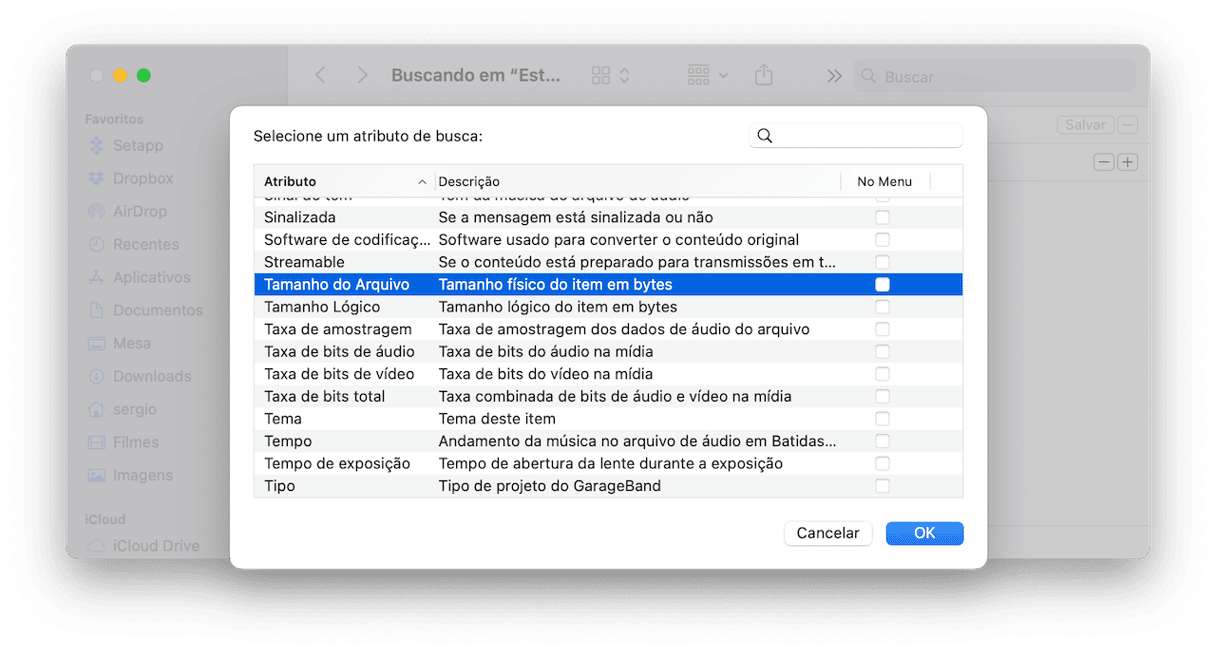Click the Finder Buscar magnifier icon

pos(868,77)
